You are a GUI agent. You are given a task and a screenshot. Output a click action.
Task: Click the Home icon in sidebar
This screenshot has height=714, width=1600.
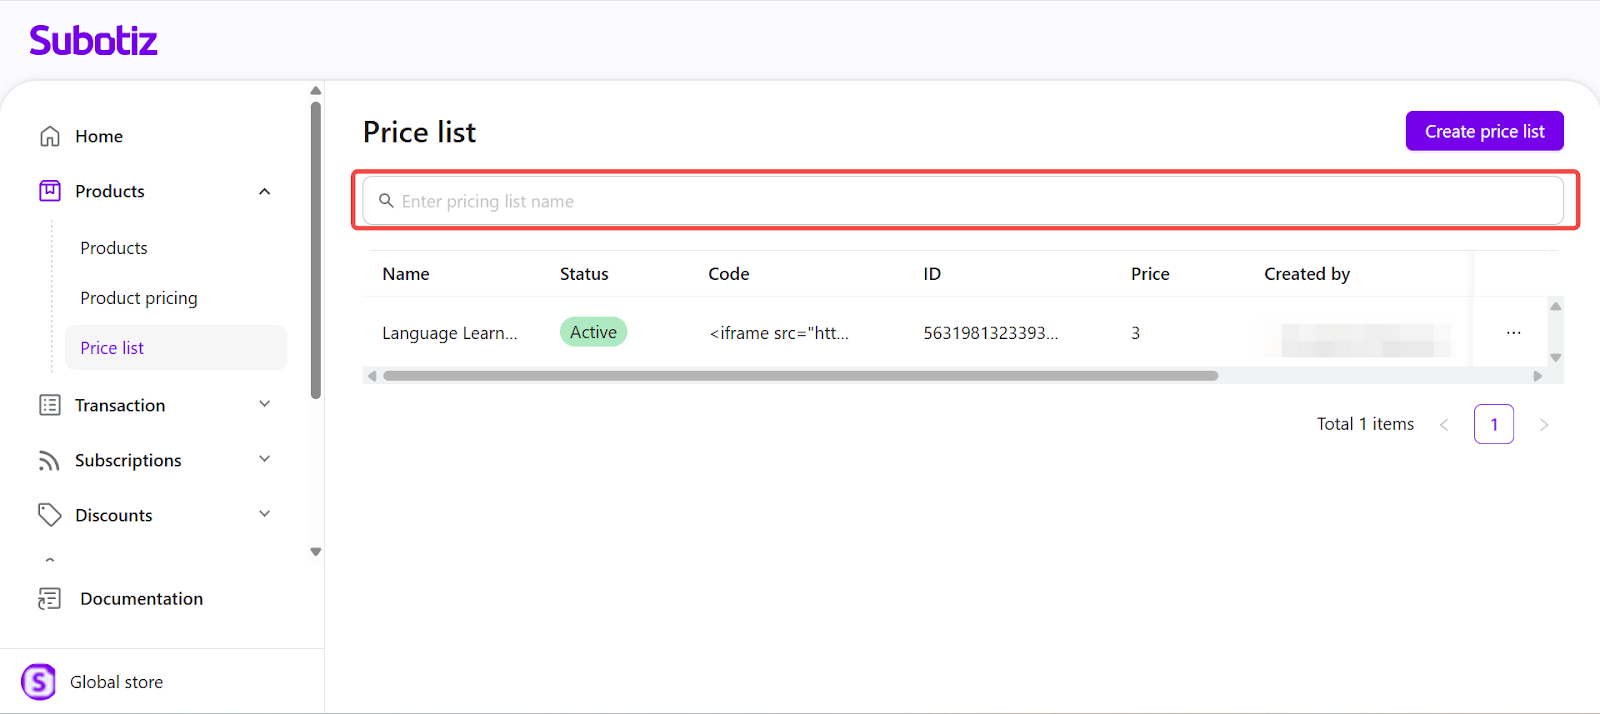click(x=50, y=136)
